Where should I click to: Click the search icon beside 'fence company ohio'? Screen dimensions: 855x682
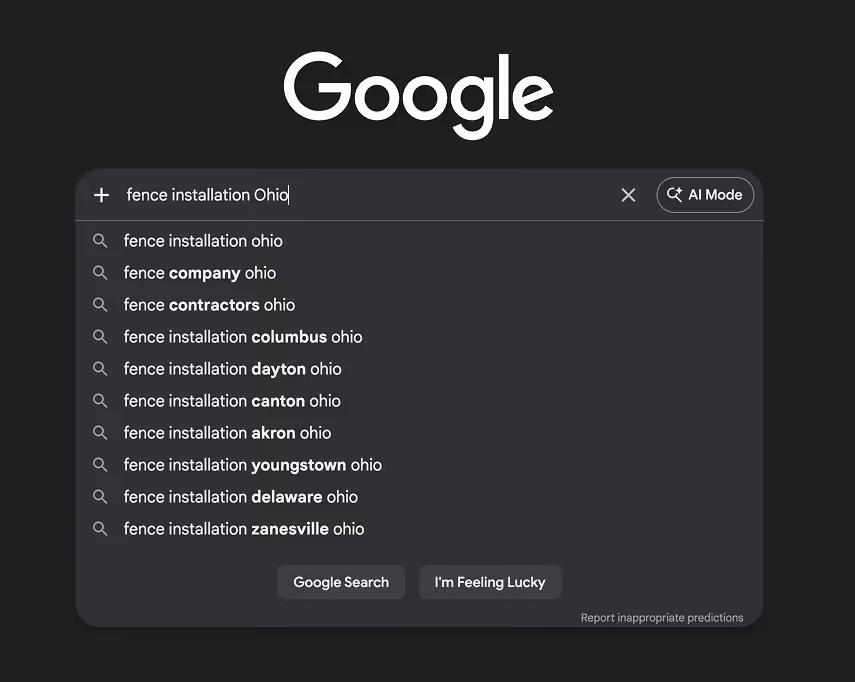tap(100, 272)
